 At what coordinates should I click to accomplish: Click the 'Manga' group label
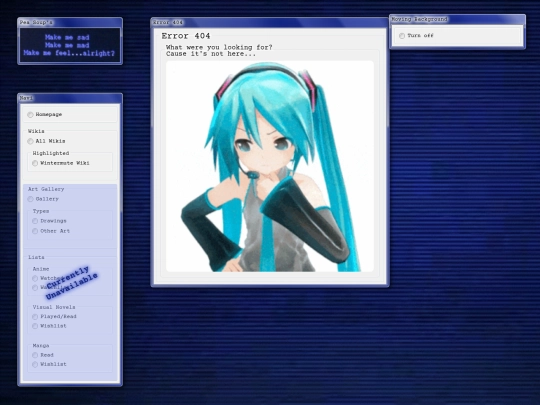[41, 345]
